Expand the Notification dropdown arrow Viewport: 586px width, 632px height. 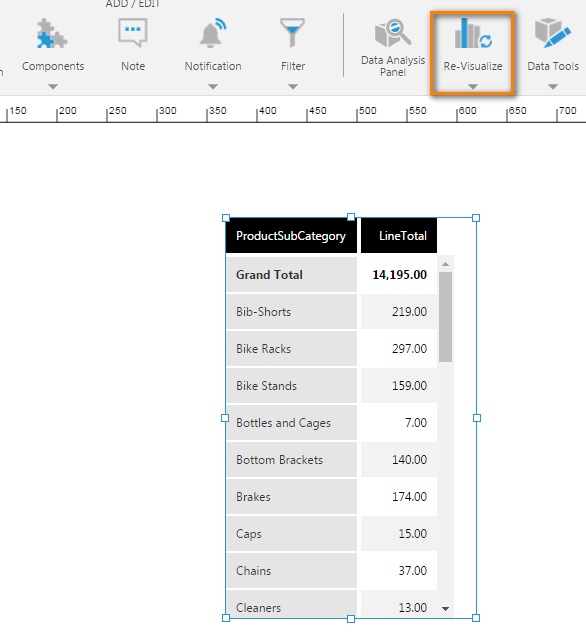213,86
